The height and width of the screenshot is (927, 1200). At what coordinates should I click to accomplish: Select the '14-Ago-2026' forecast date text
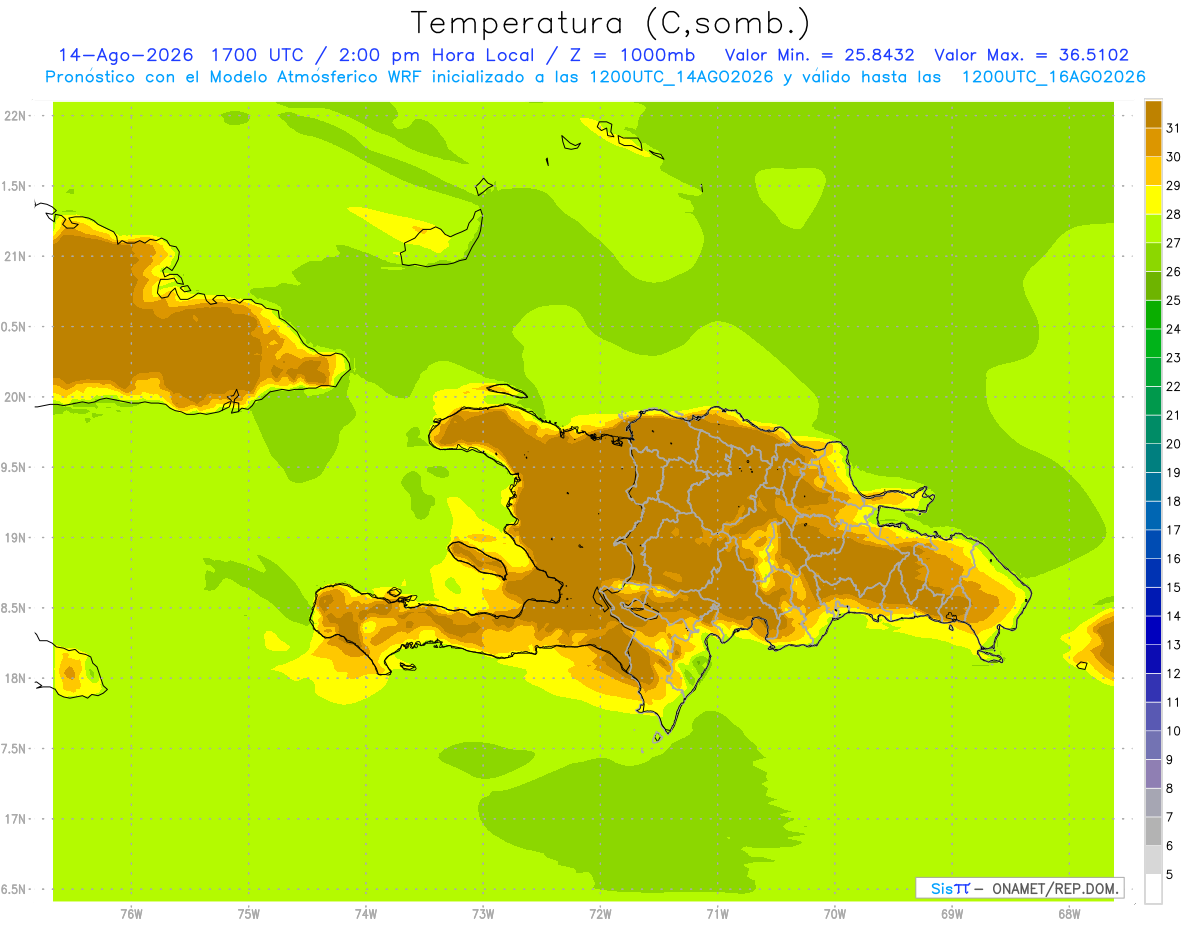point(125,55)
